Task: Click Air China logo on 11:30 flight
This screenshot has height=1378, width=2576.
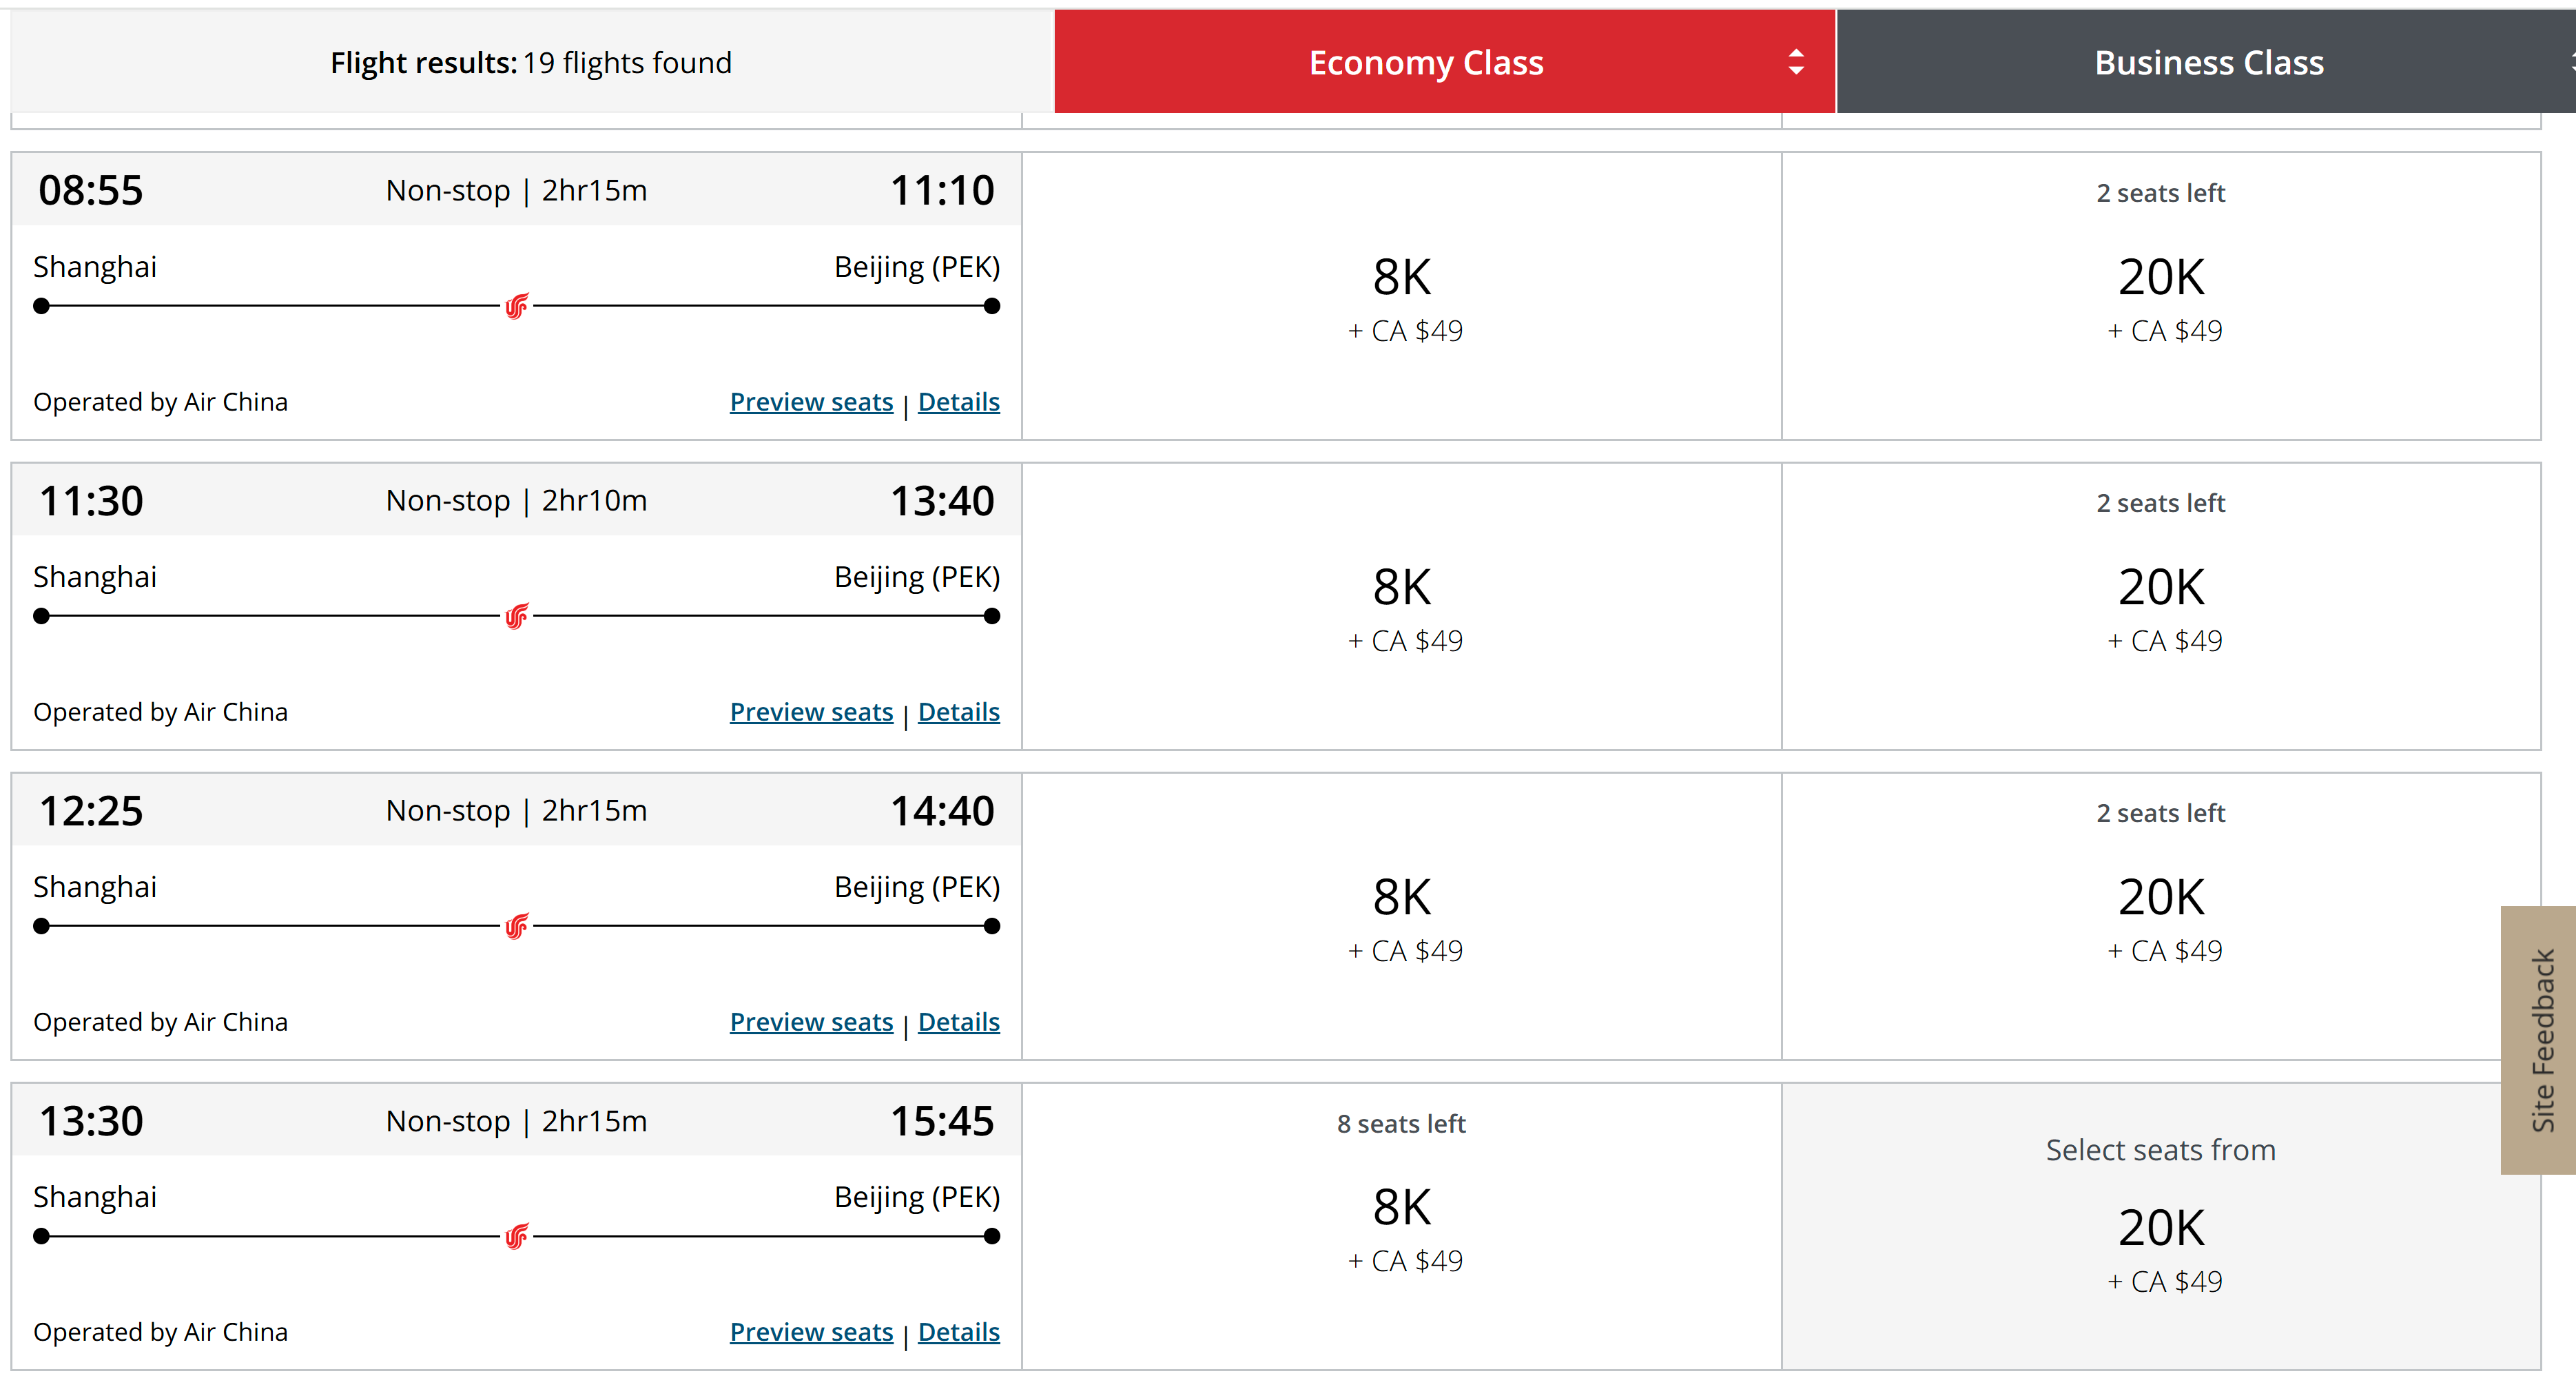Action: (x=516, y=616)
